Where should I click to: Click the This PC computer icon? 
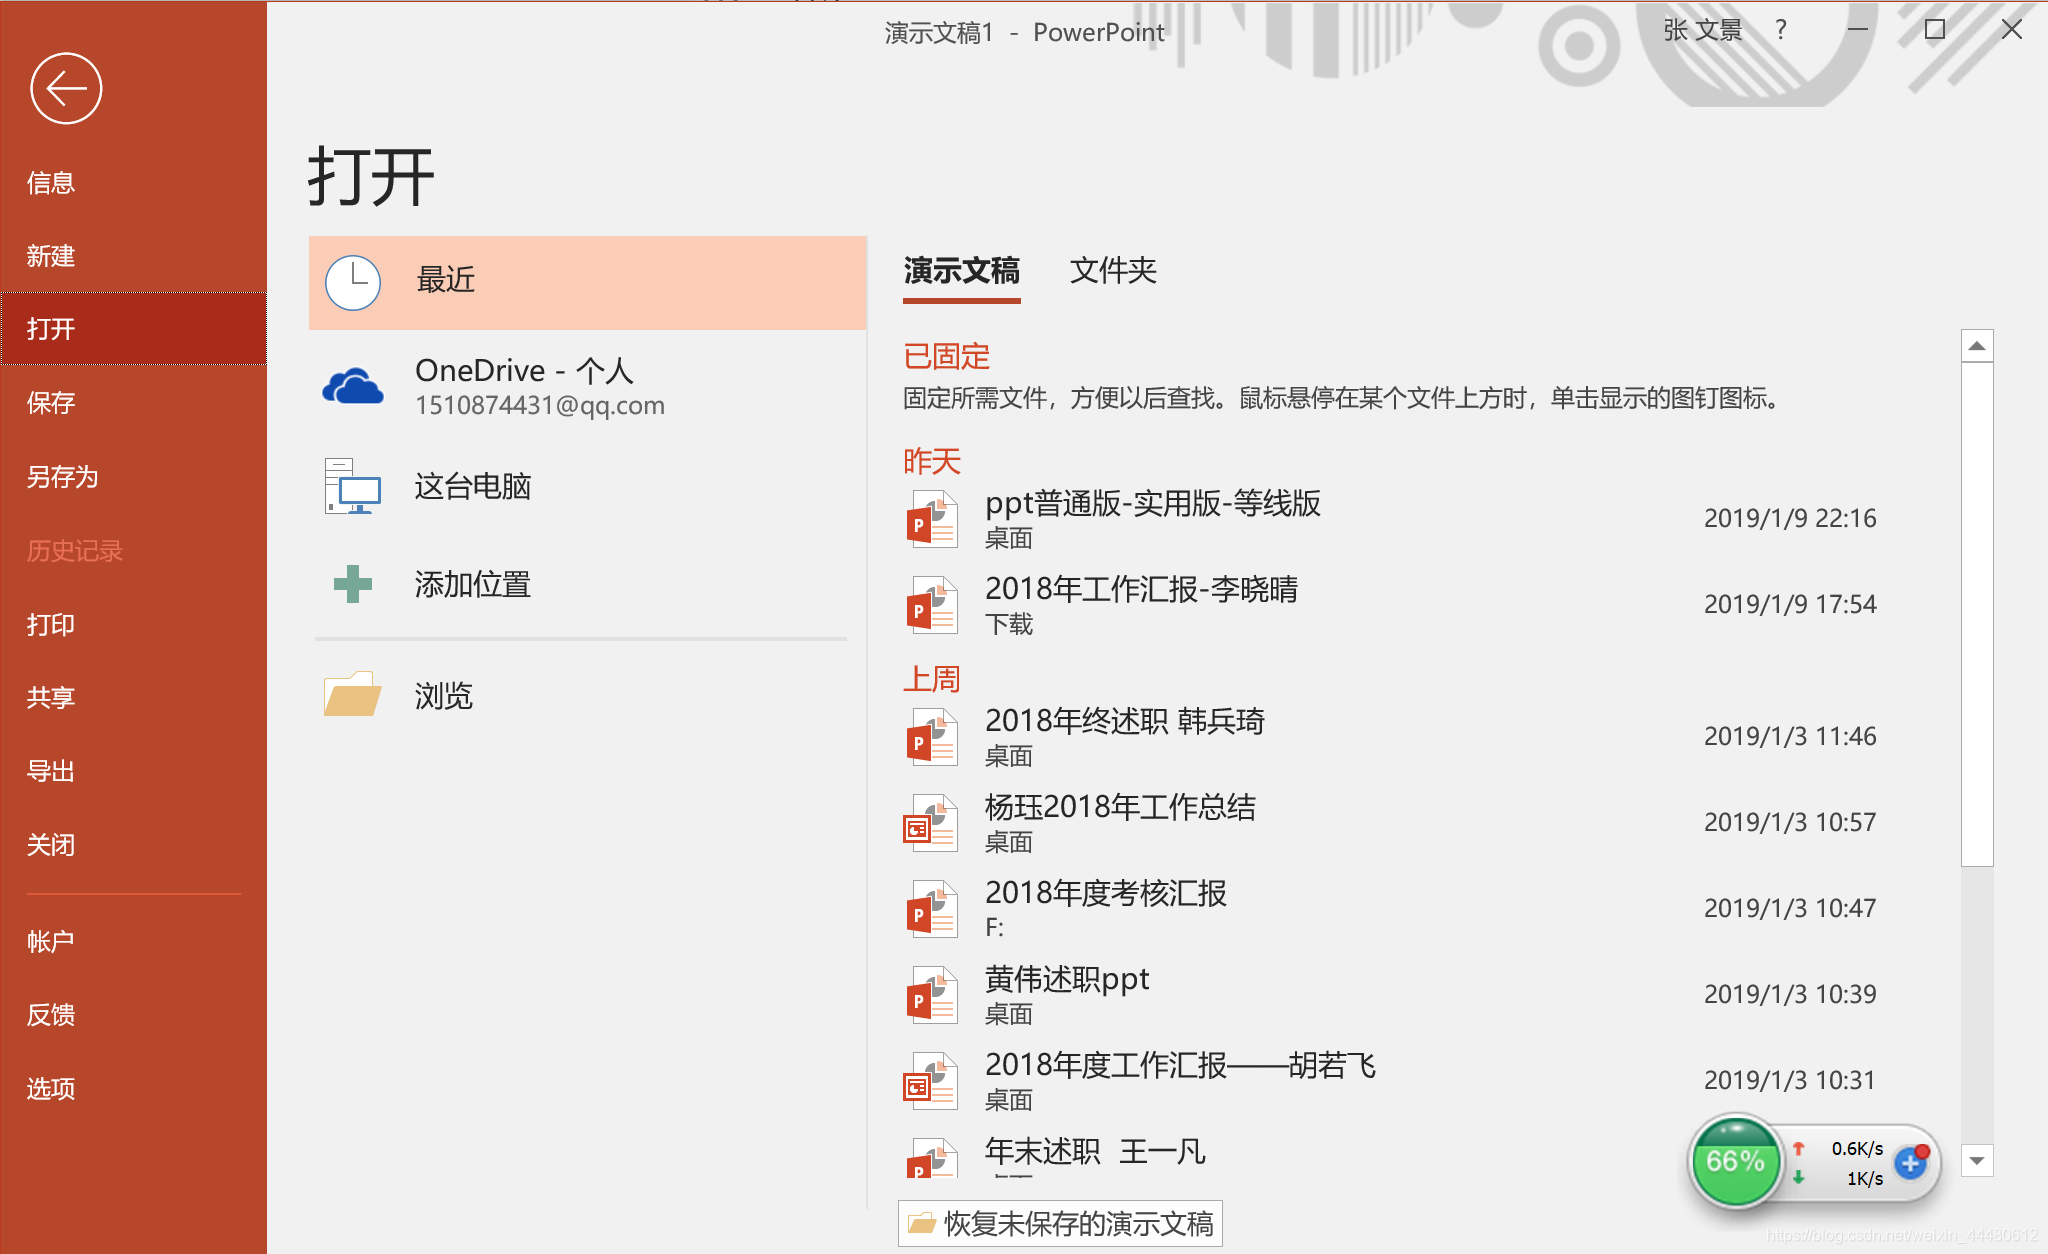[x=352, y=487]
